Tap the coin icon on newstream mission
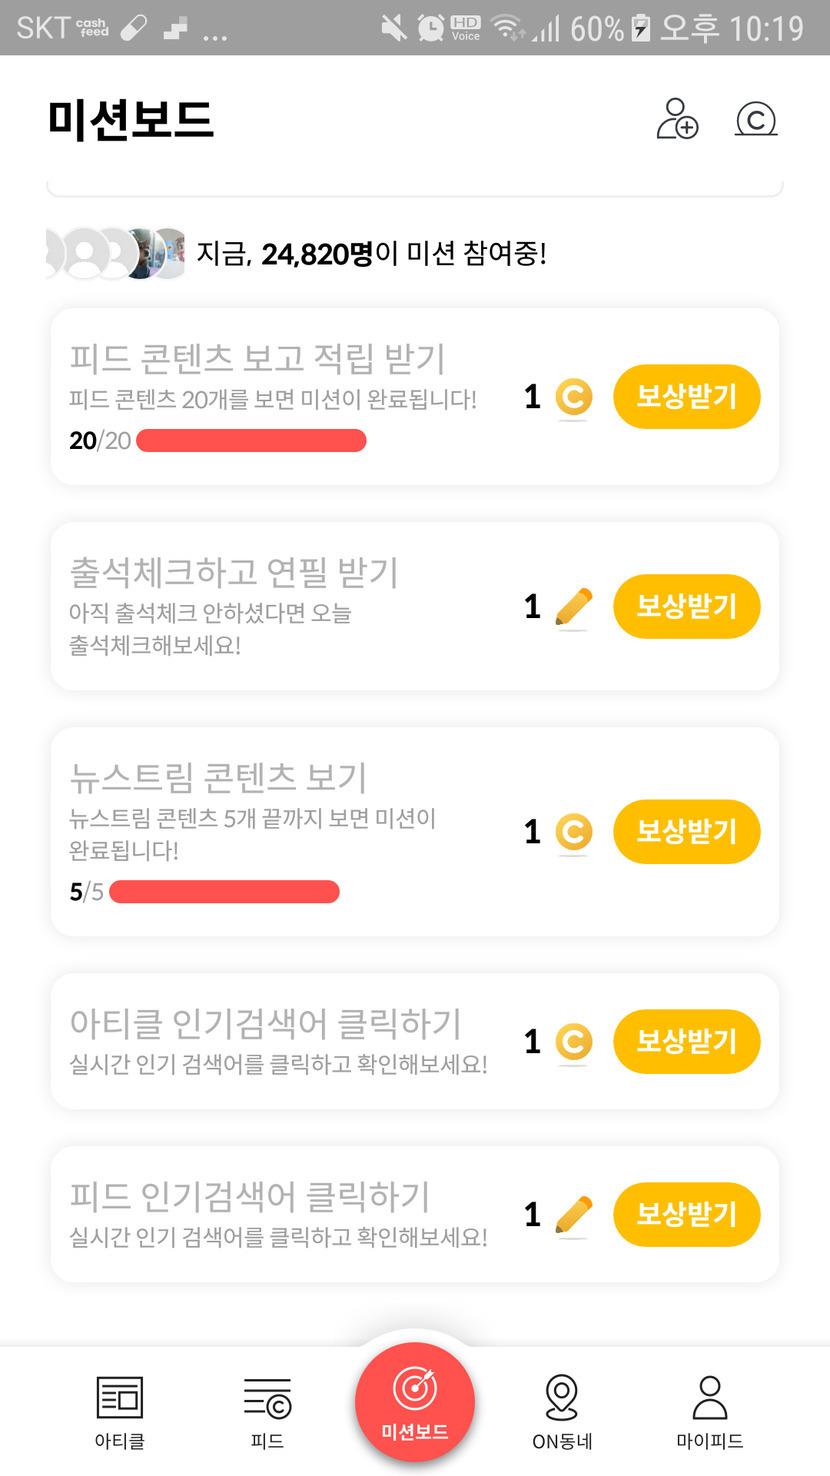The height and width of the screenshot is (1476, 830). click(573, 832)
